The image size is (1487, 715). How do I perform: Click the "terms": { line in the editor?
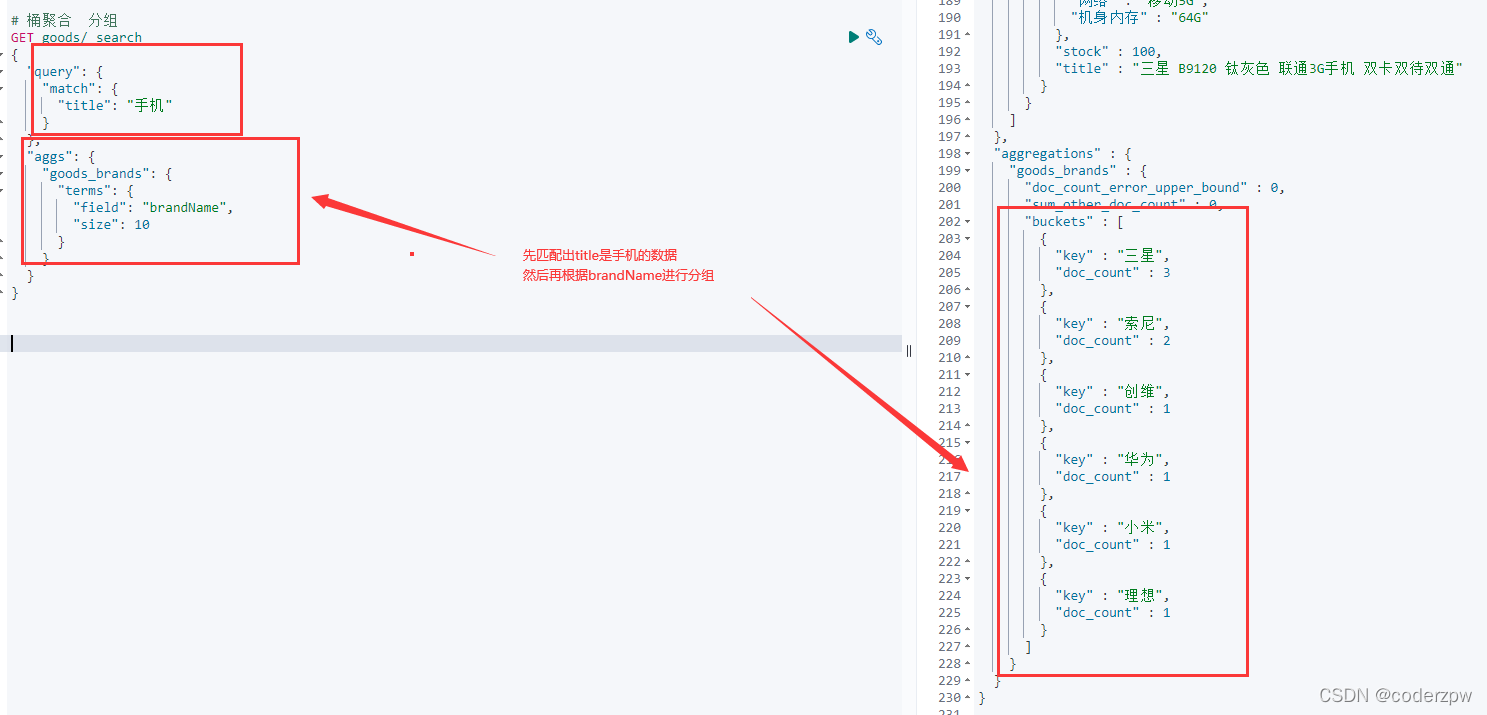tap(96, 191)
